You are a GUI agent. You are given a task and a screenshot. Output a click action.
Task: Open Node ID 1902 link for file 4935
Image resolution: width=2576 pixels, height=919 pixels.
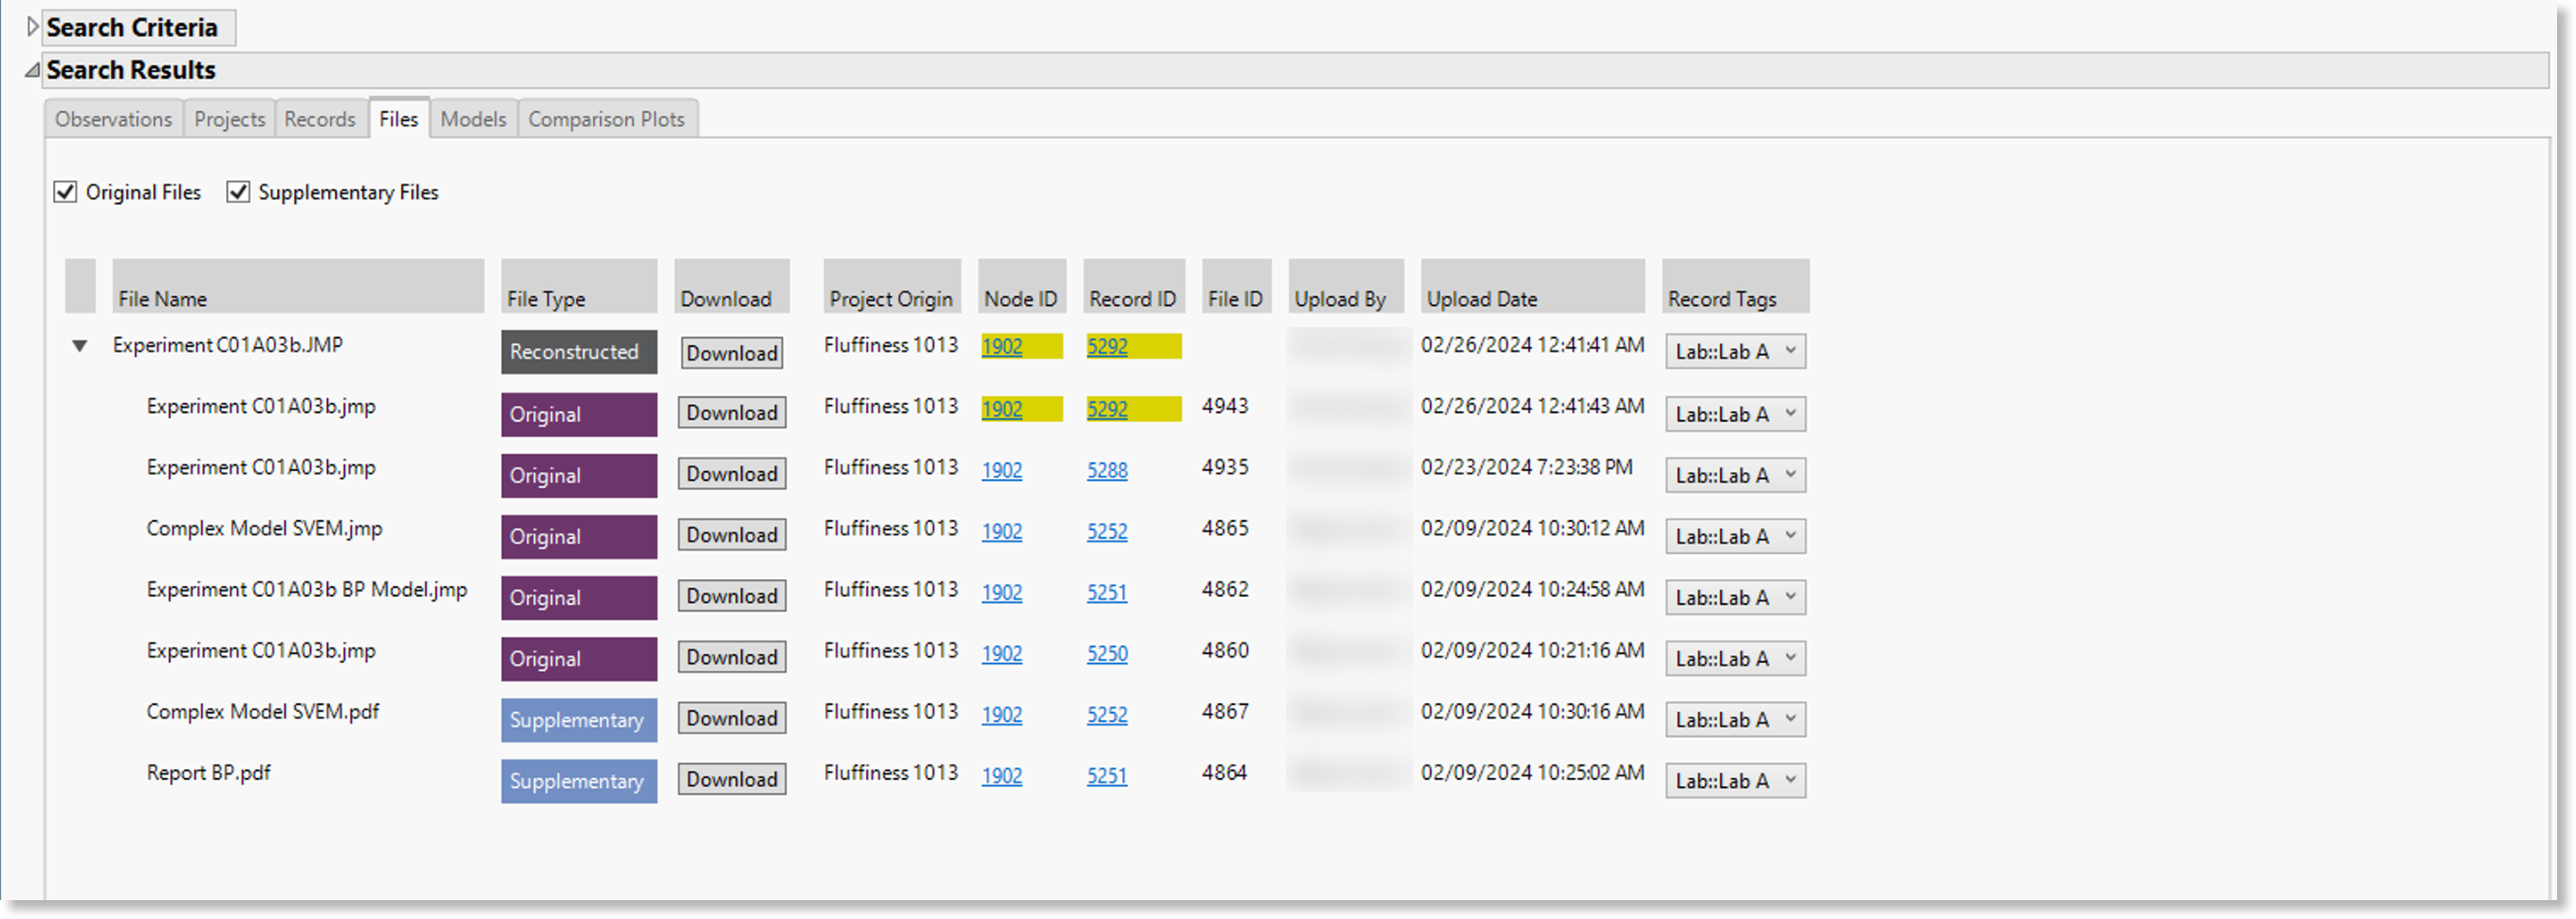coord(1002,470)
